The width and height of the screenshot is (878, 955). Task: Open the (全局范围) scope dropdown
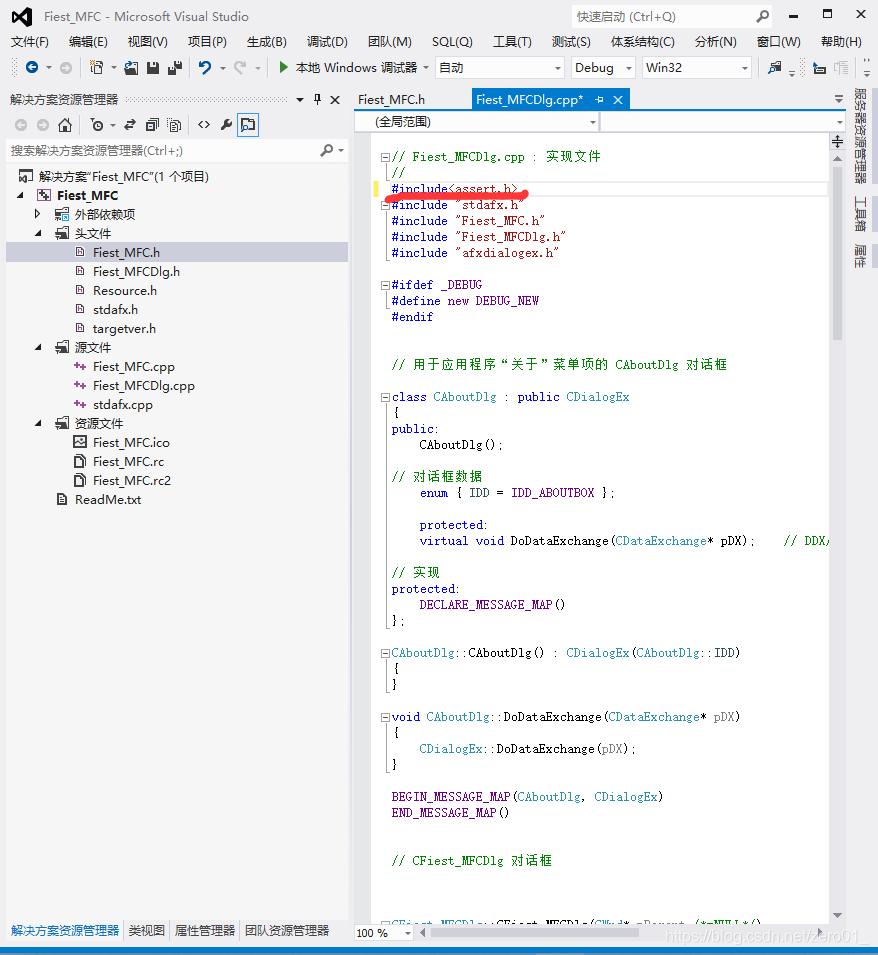coord(592,122)
